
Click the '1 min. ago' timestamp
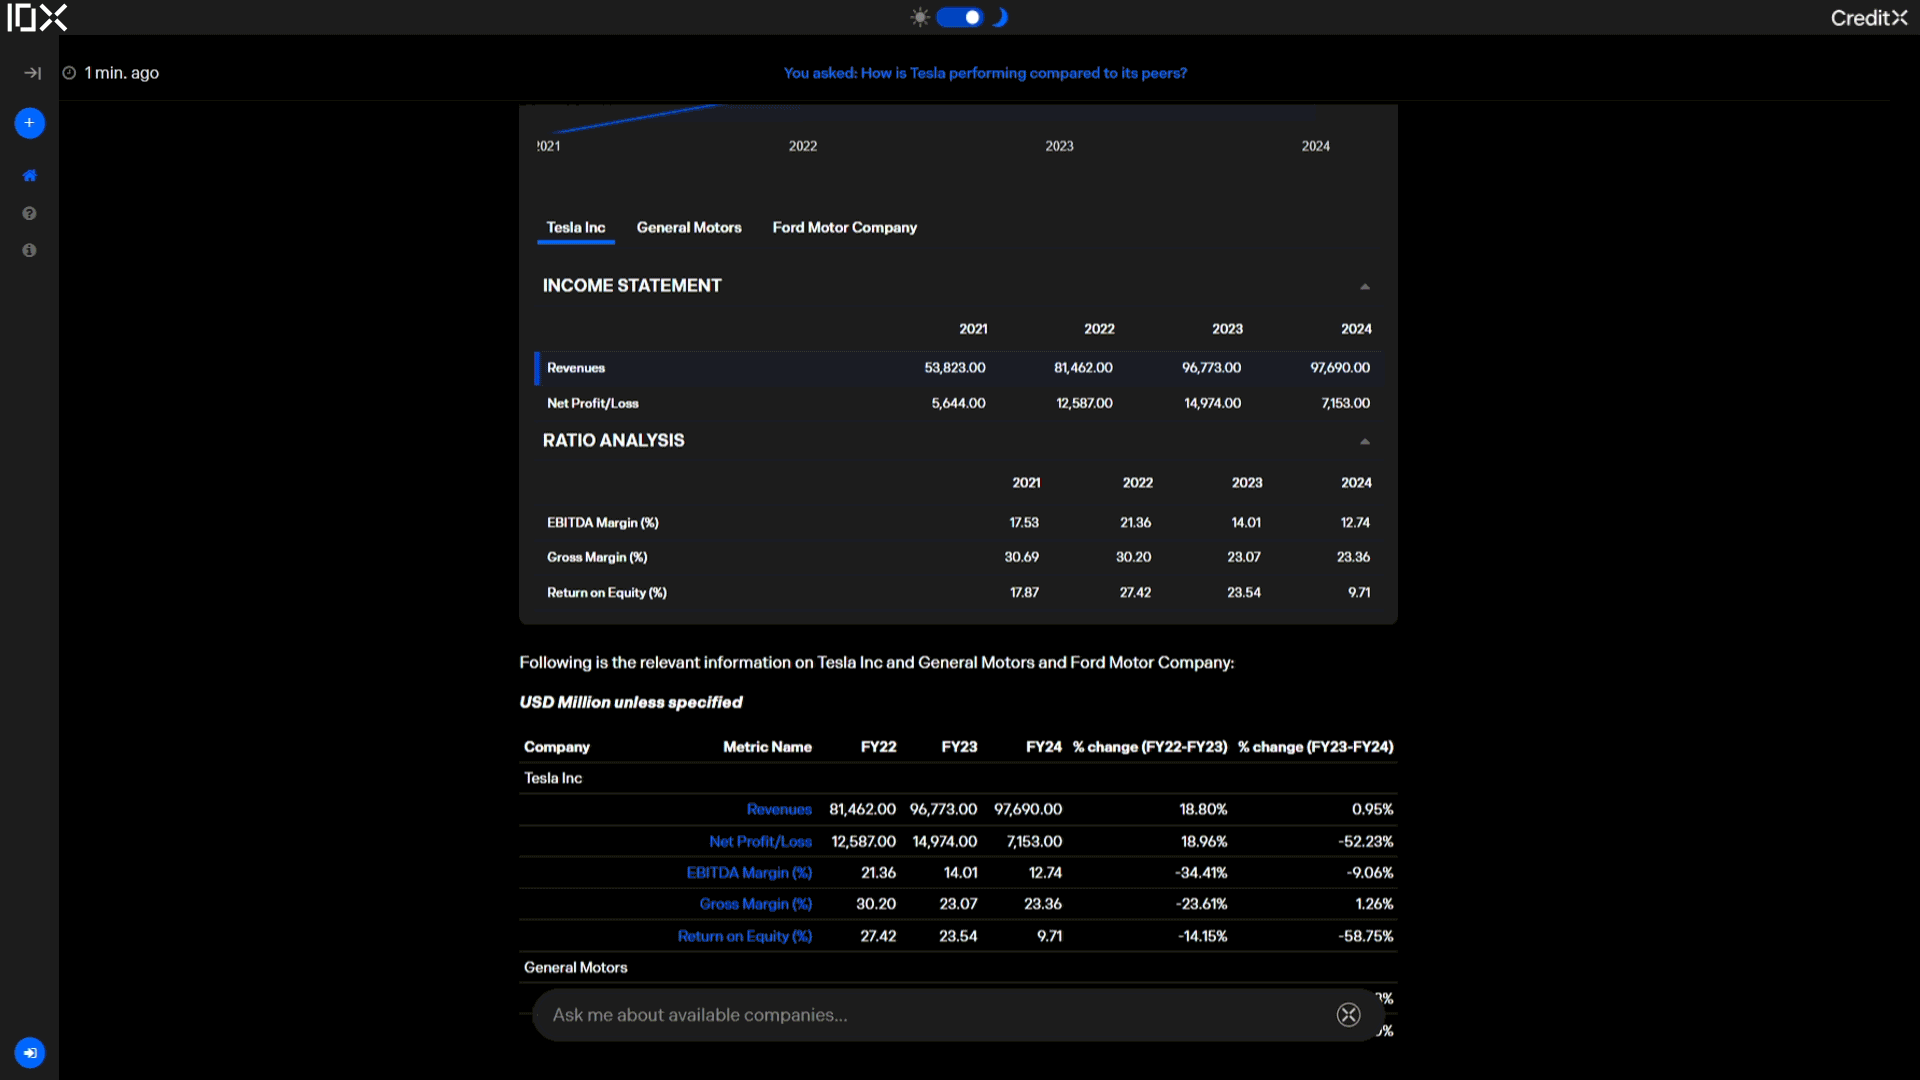coord(121,73)
